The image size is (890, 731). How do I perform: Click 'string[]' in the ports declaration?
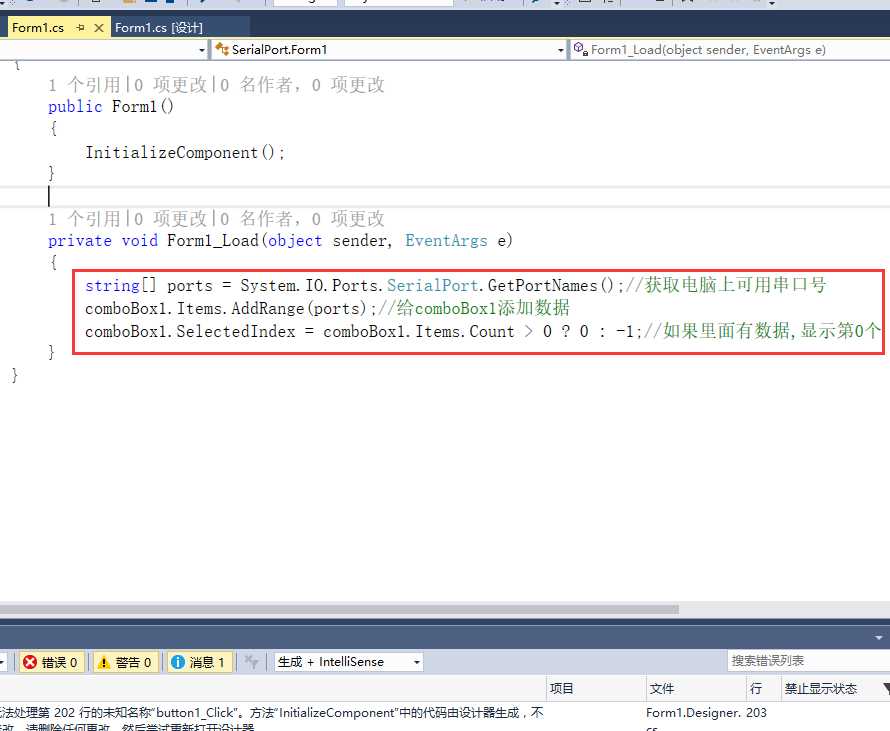[120, 285]
